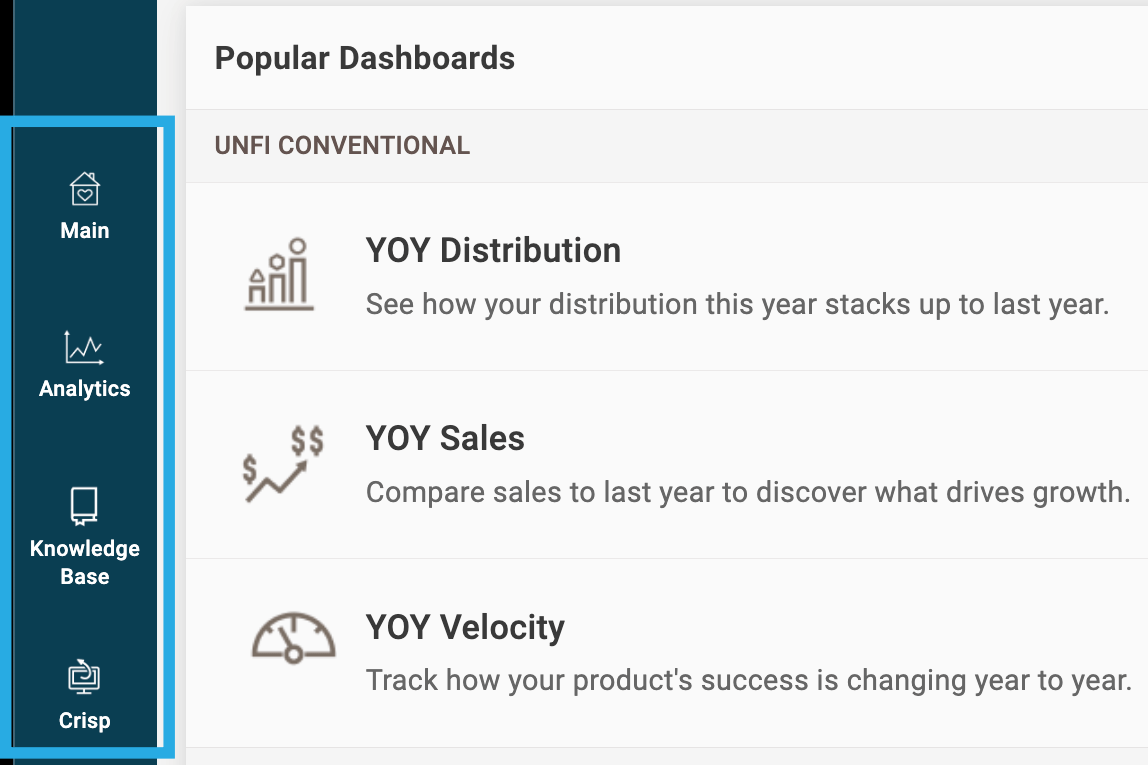Viewport: 1148px width, 765px height.
Task: Open the Analytics chart icon
Action: pos(84,348)
